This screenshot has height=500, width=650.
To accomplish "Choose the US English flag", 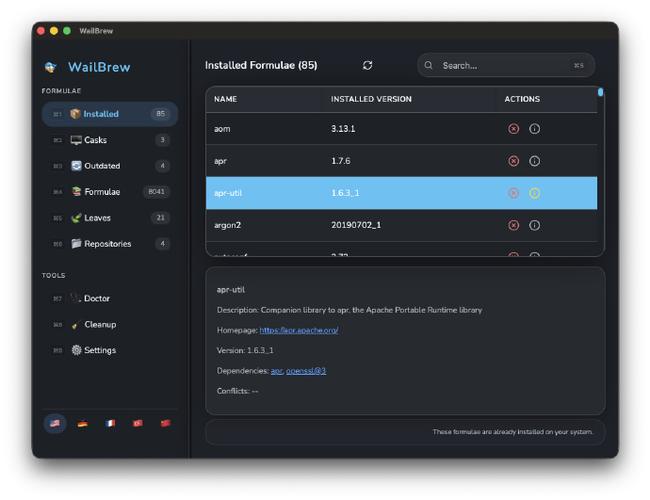I will [x=55, y=423].
